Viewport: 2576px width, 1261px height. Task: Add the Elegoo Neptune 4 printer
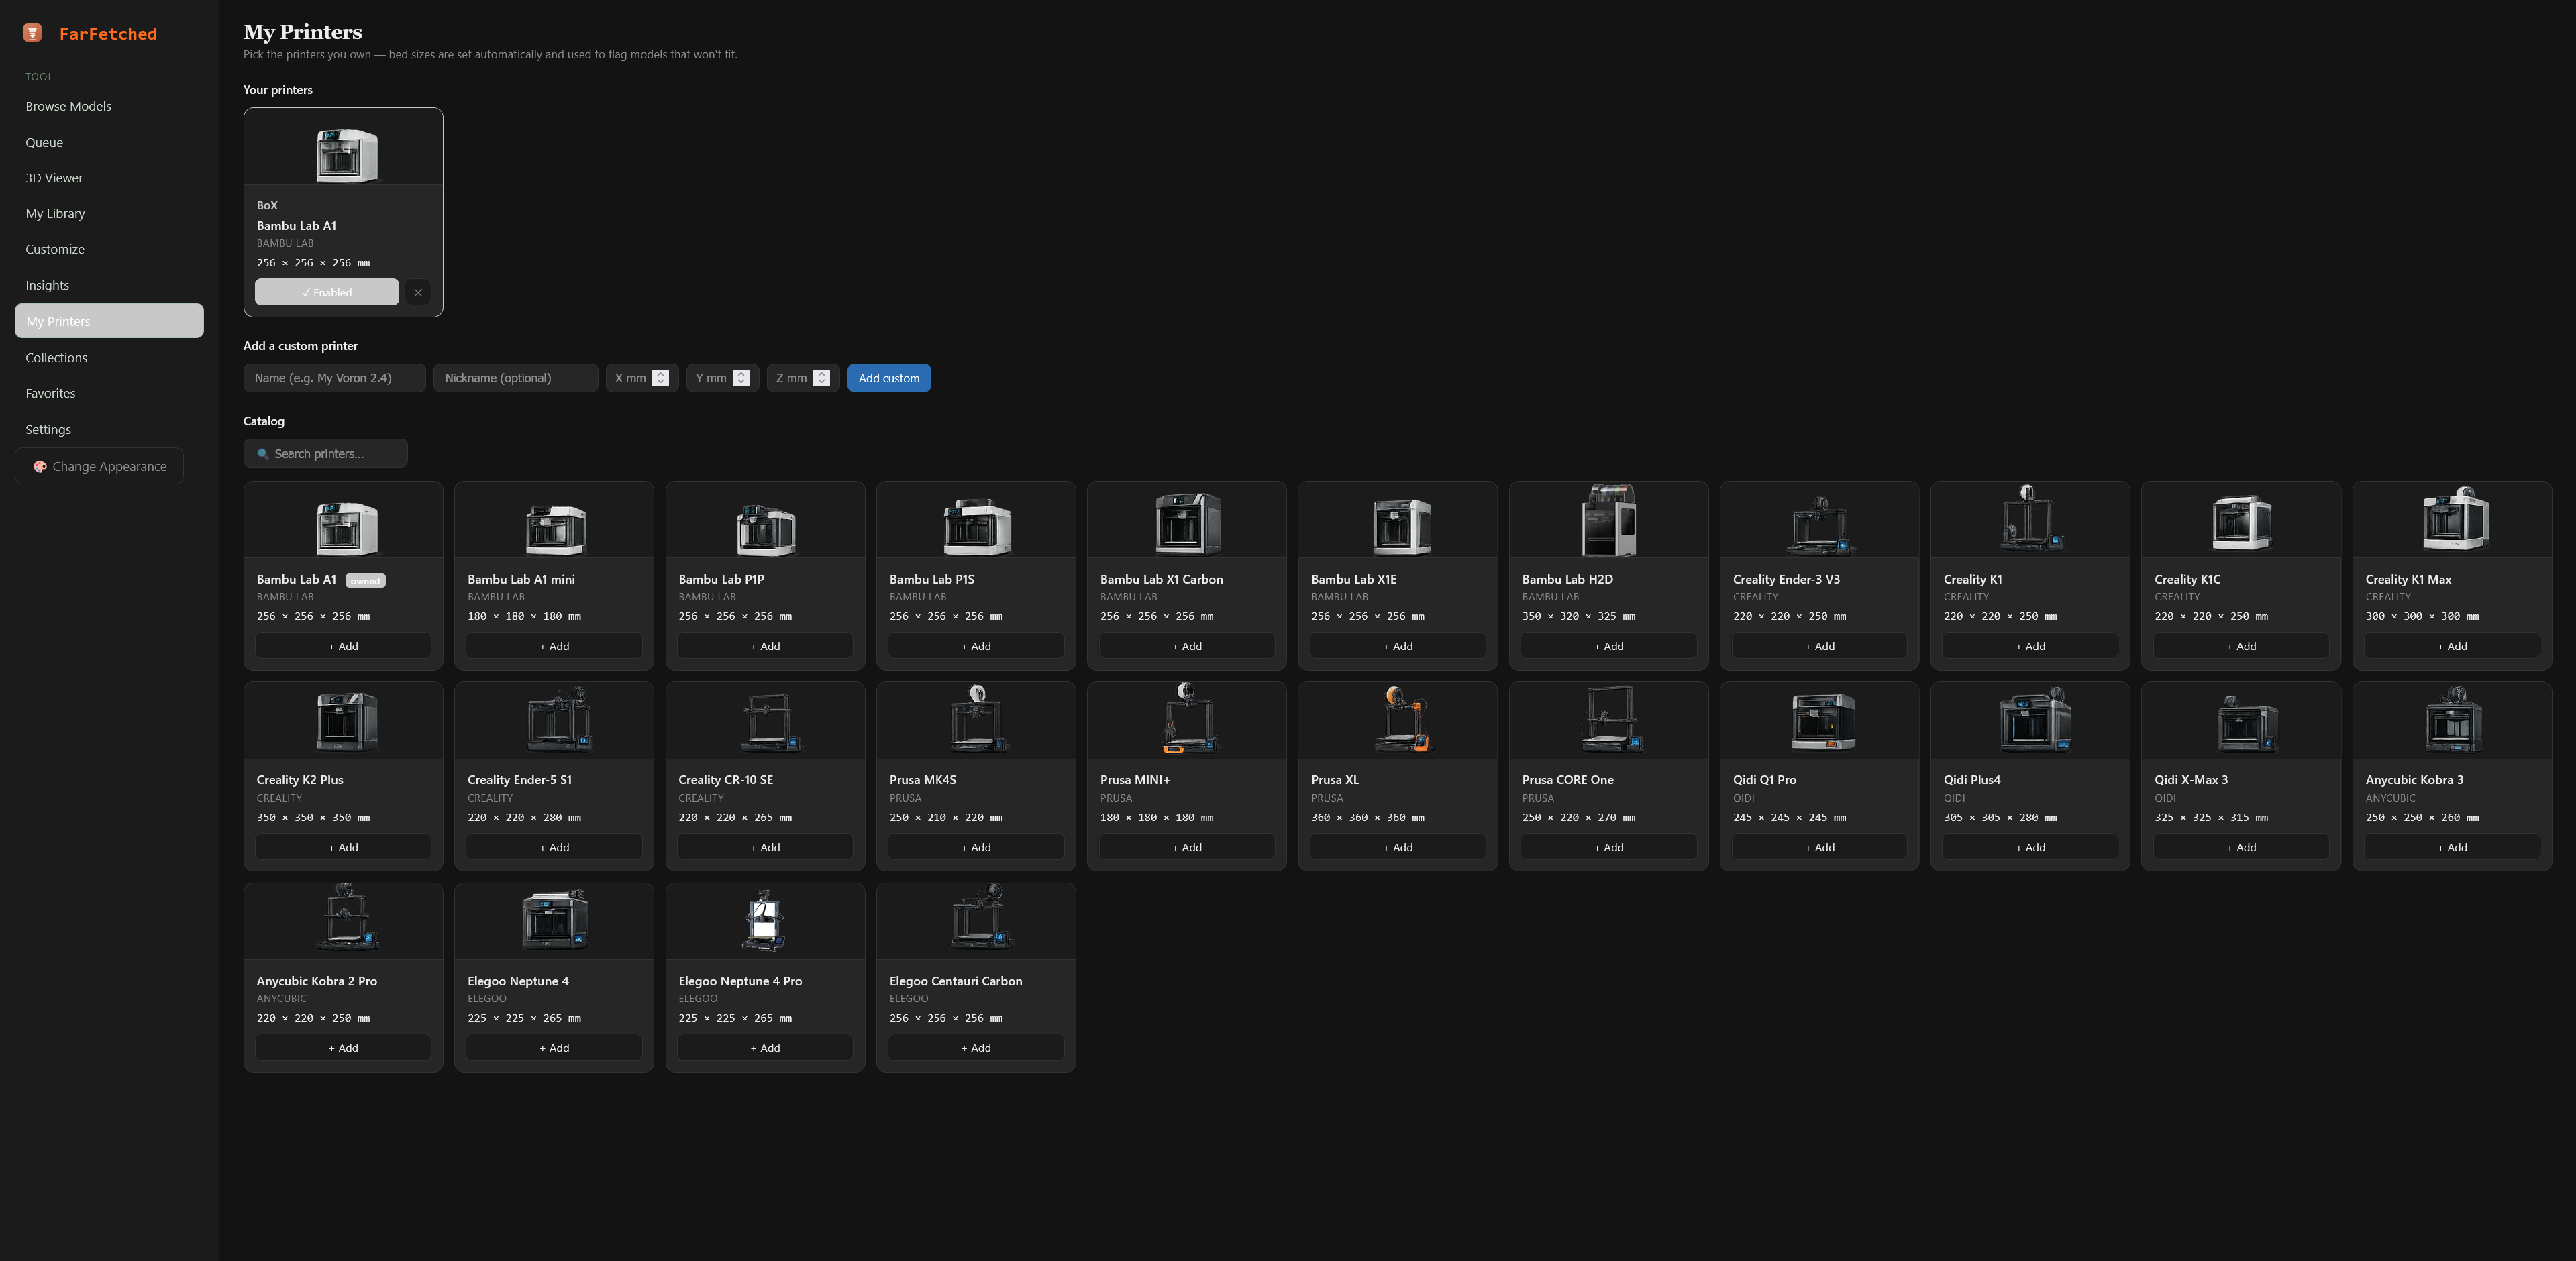[554, 1048]
